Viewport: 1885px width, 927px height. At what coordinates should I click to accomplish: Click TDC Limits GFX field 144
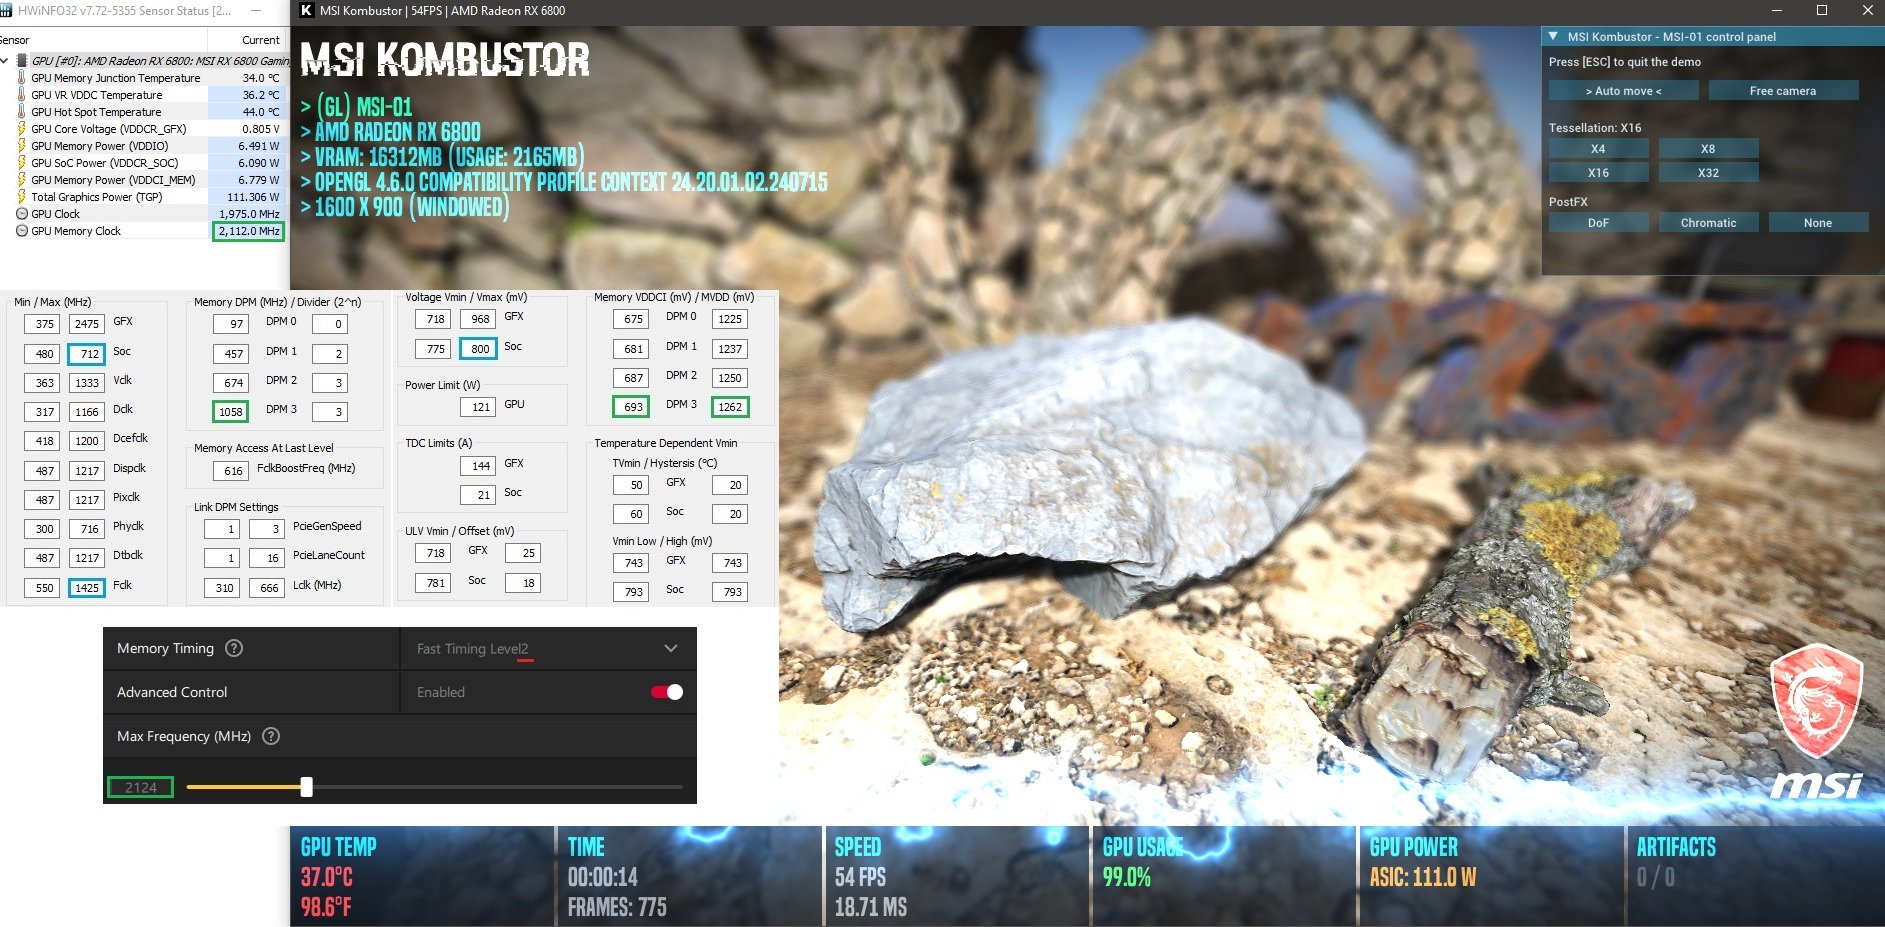[x=479, y=466]
